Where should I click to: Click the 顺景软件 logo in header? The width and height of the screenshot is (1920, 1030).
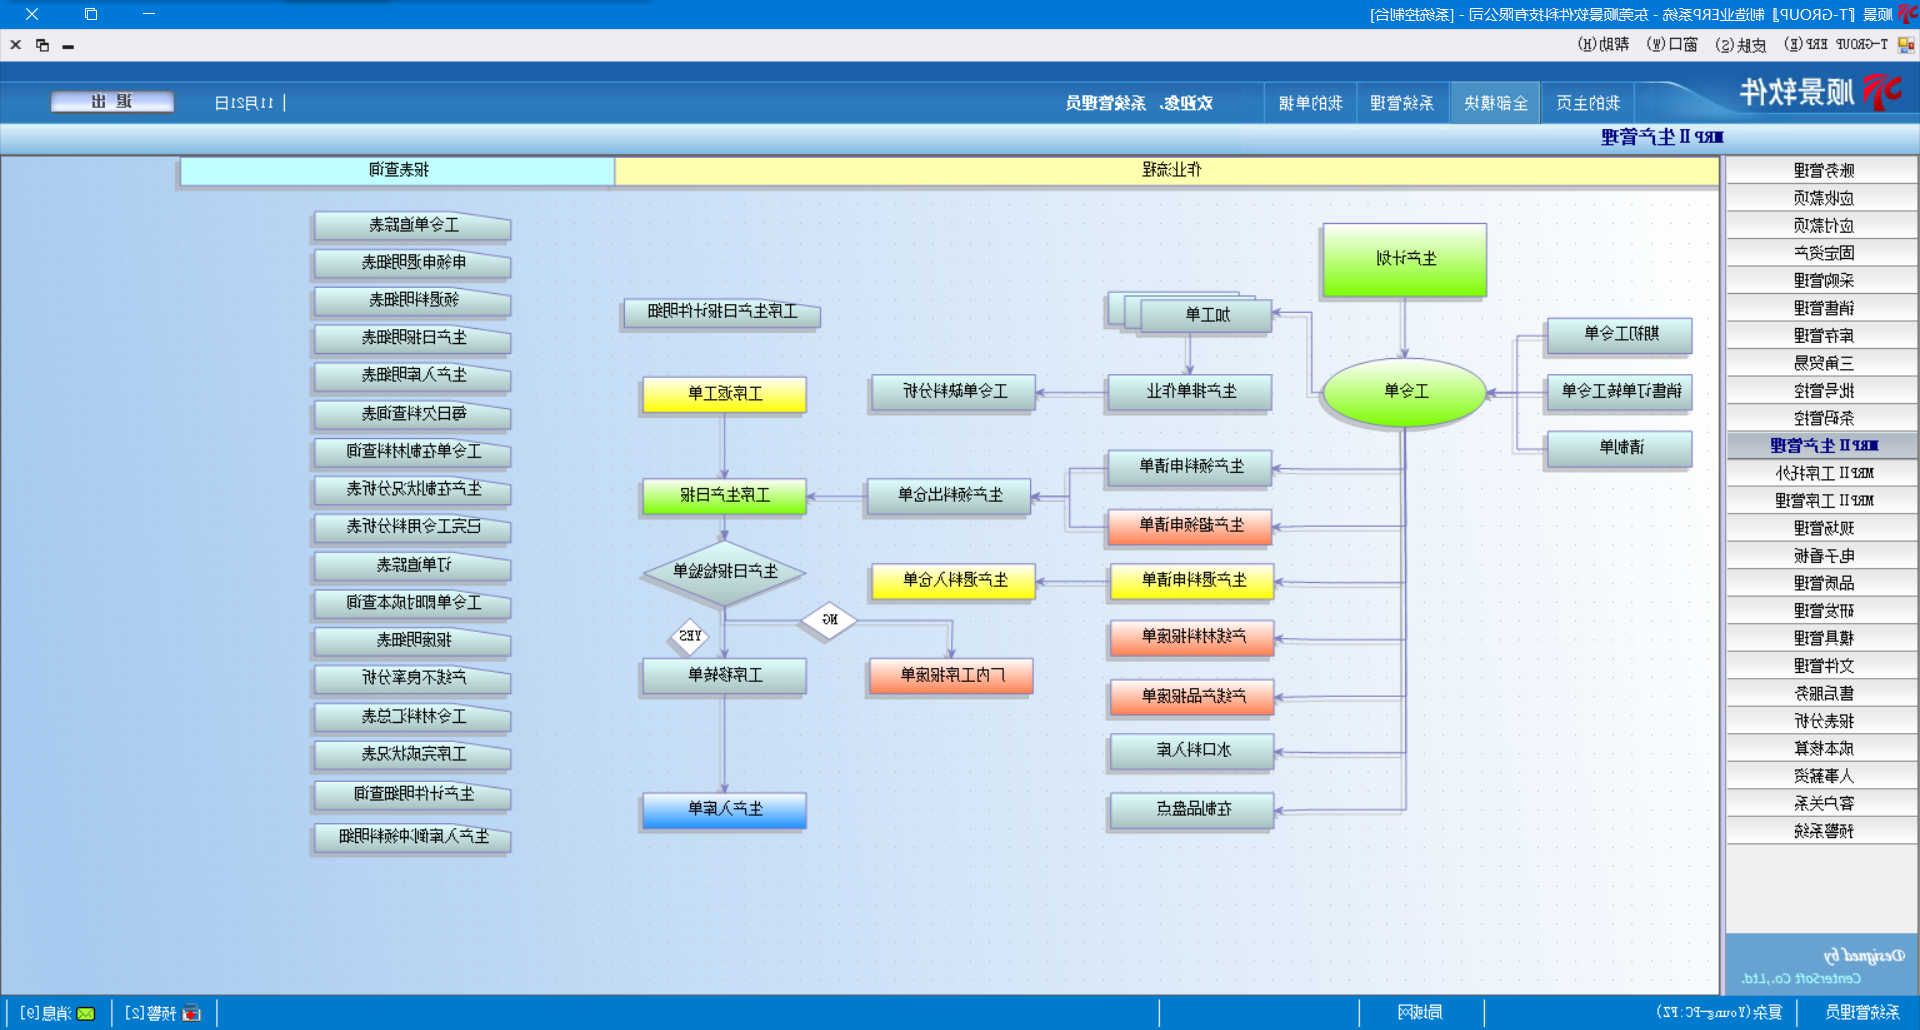click(x=1818, y=93)
